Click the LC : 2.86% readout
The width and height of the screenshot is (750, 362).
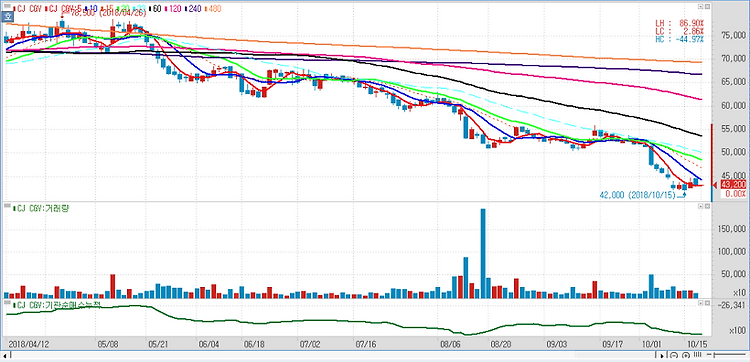point(679,31)
